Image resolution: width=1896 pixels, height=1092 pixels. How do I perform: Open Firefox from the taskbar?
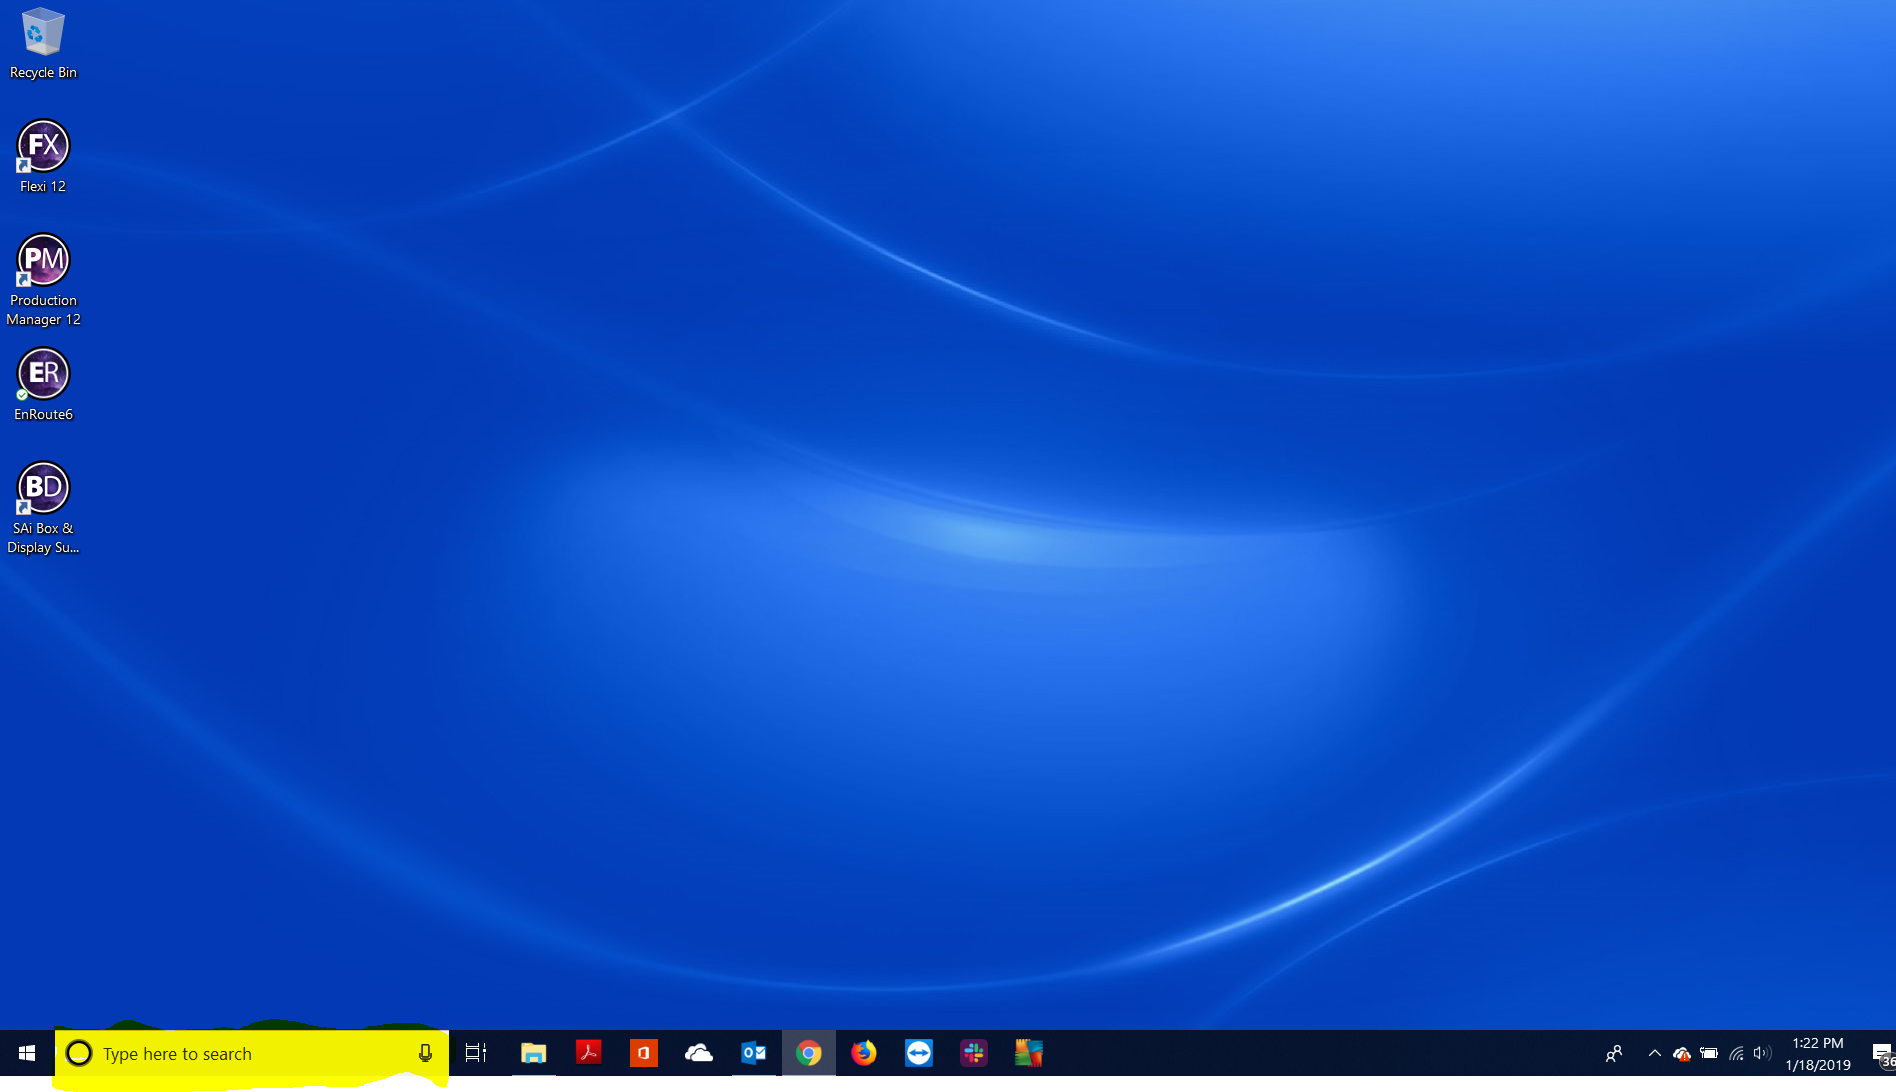(863, 1053)
